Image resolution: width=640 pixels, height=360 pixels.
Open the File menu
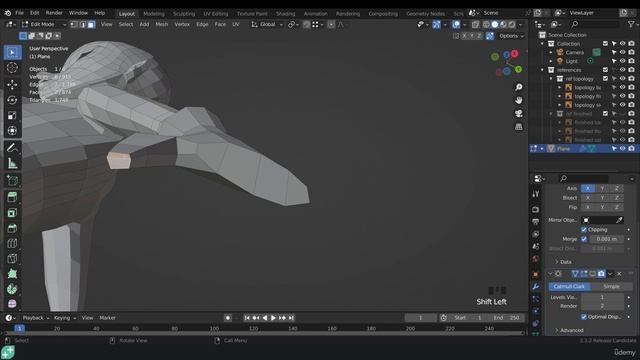coord(19,13)
